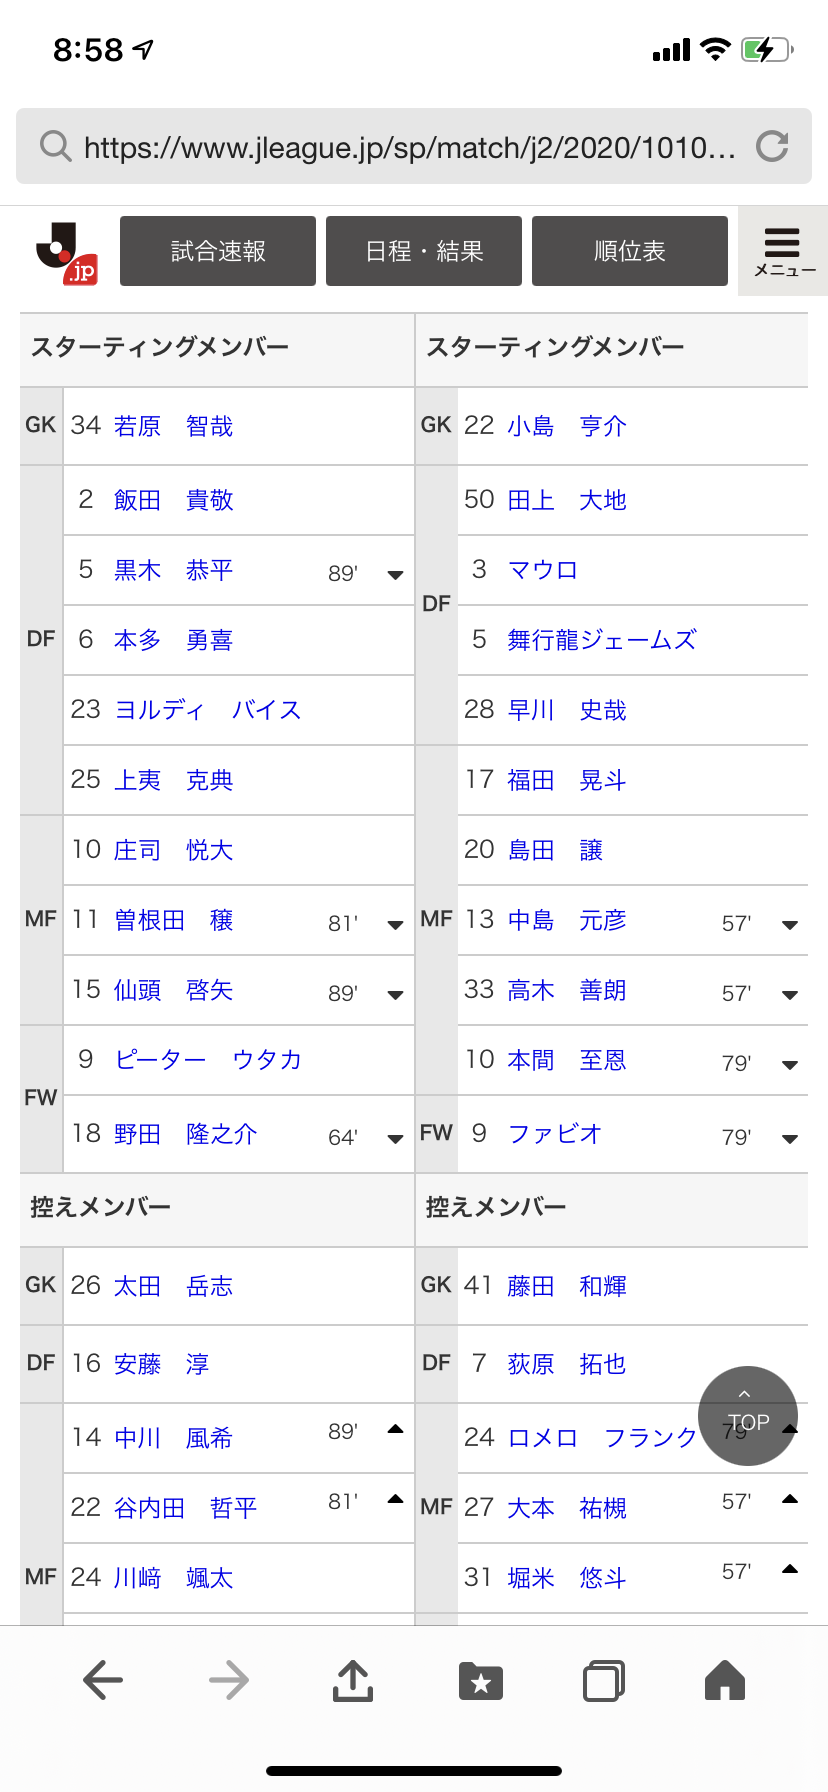Expand substitution arrow next to ファビオ

(790, 1138)
